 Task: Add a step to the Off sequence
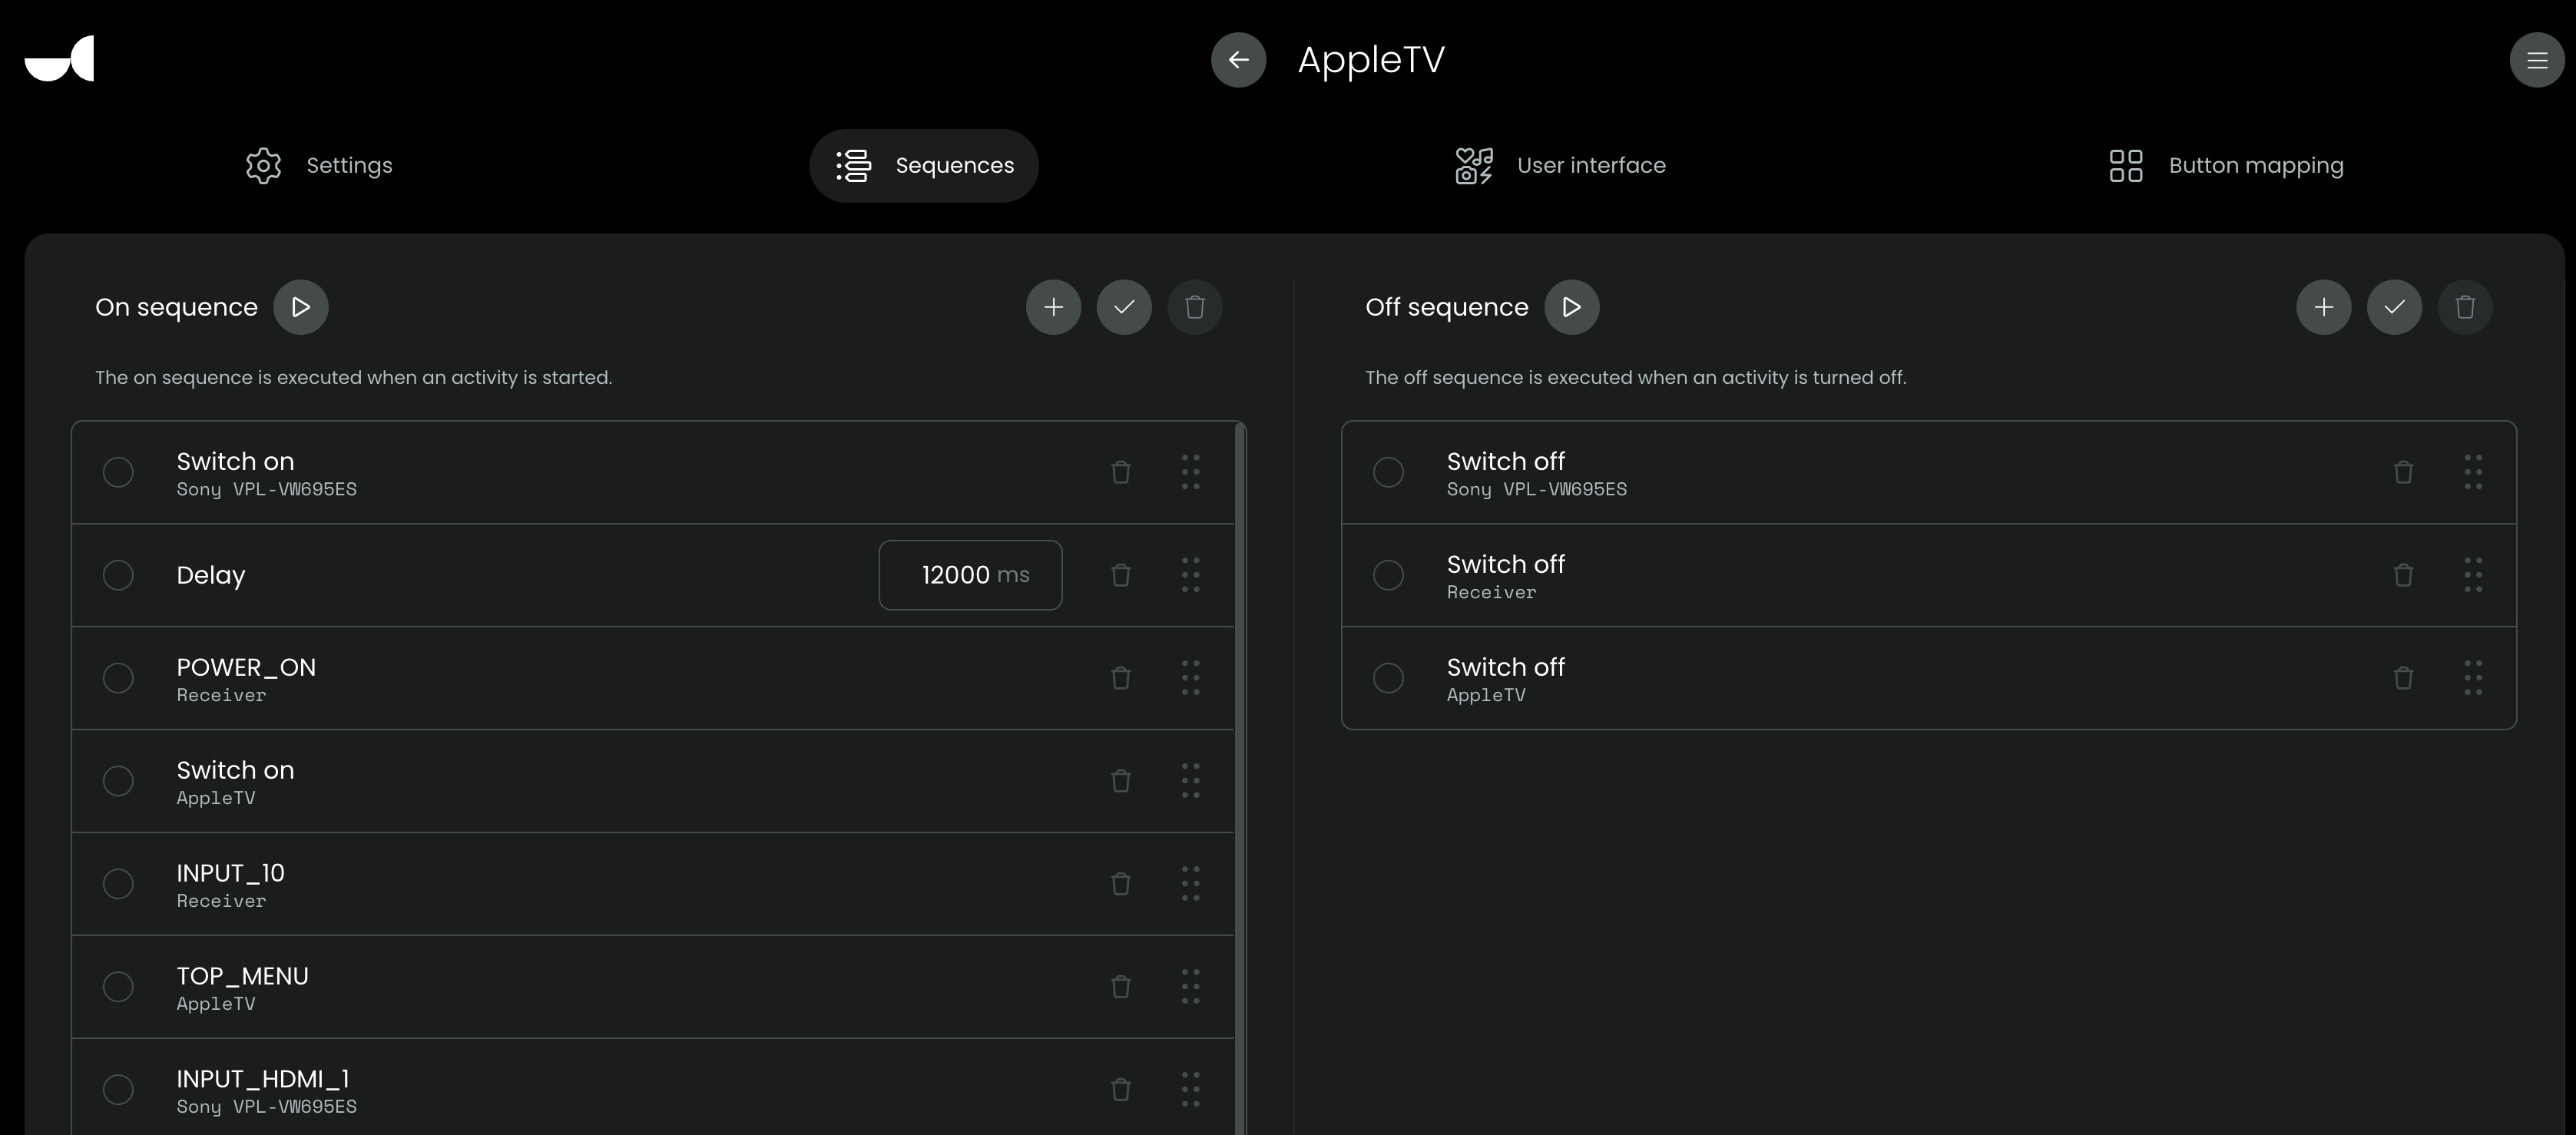(x=2324, y=307)
